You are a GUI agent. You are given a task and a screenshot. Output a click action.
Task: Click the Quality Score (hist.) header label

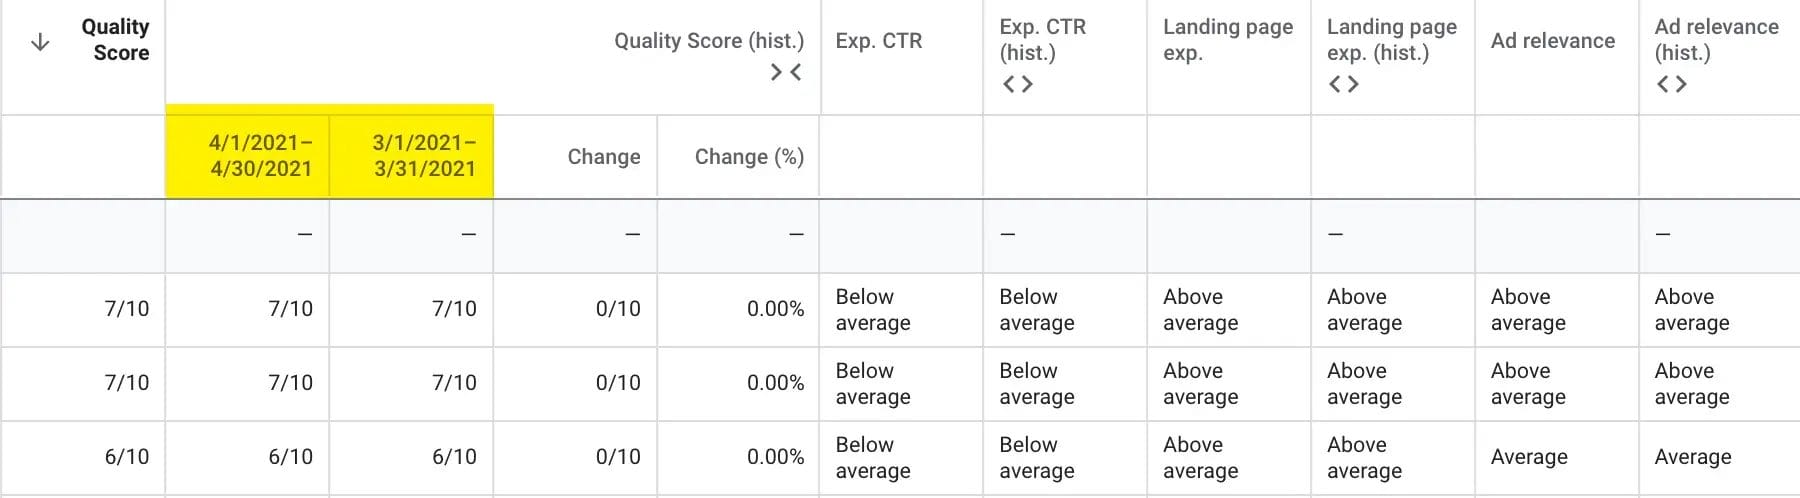point(708,41)
